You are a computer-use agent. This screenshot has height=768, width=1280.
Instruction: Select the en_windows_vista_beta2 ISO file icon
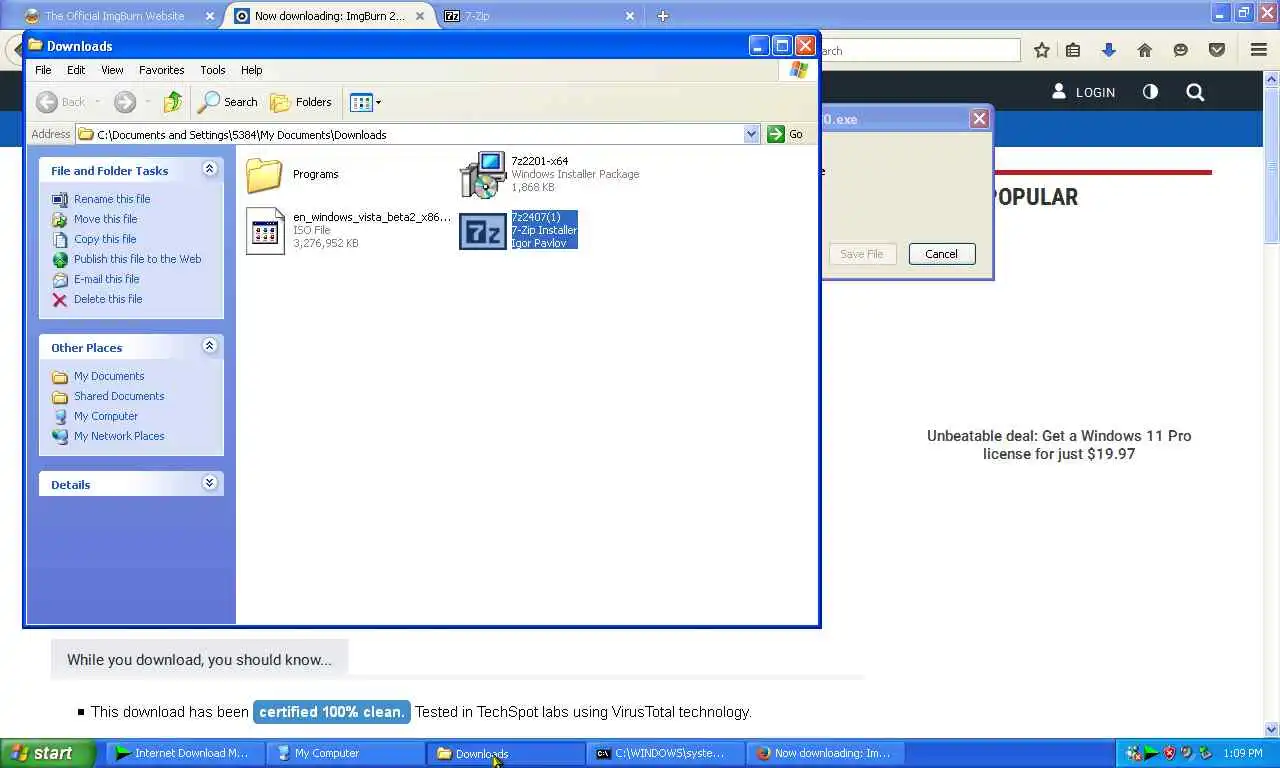click(x=265, y=231)
